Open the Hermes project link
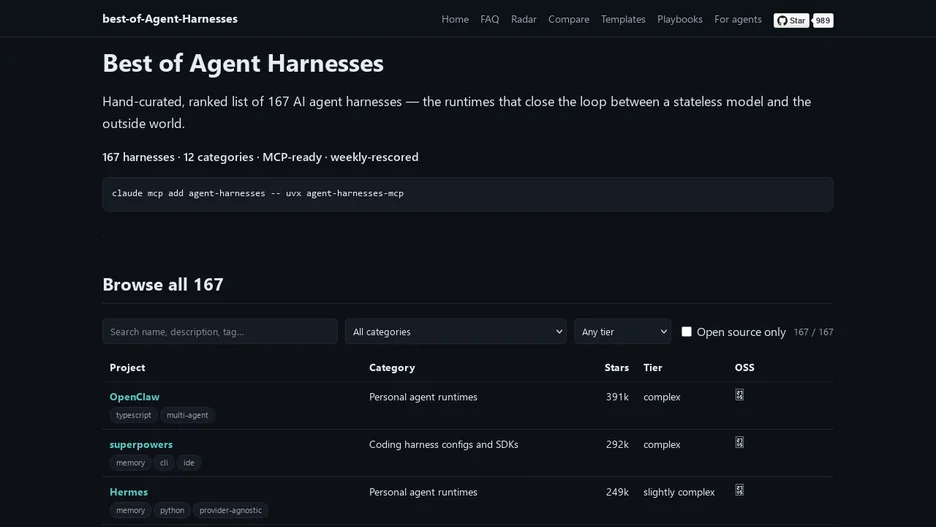936x527 pixels. (128, 492)
